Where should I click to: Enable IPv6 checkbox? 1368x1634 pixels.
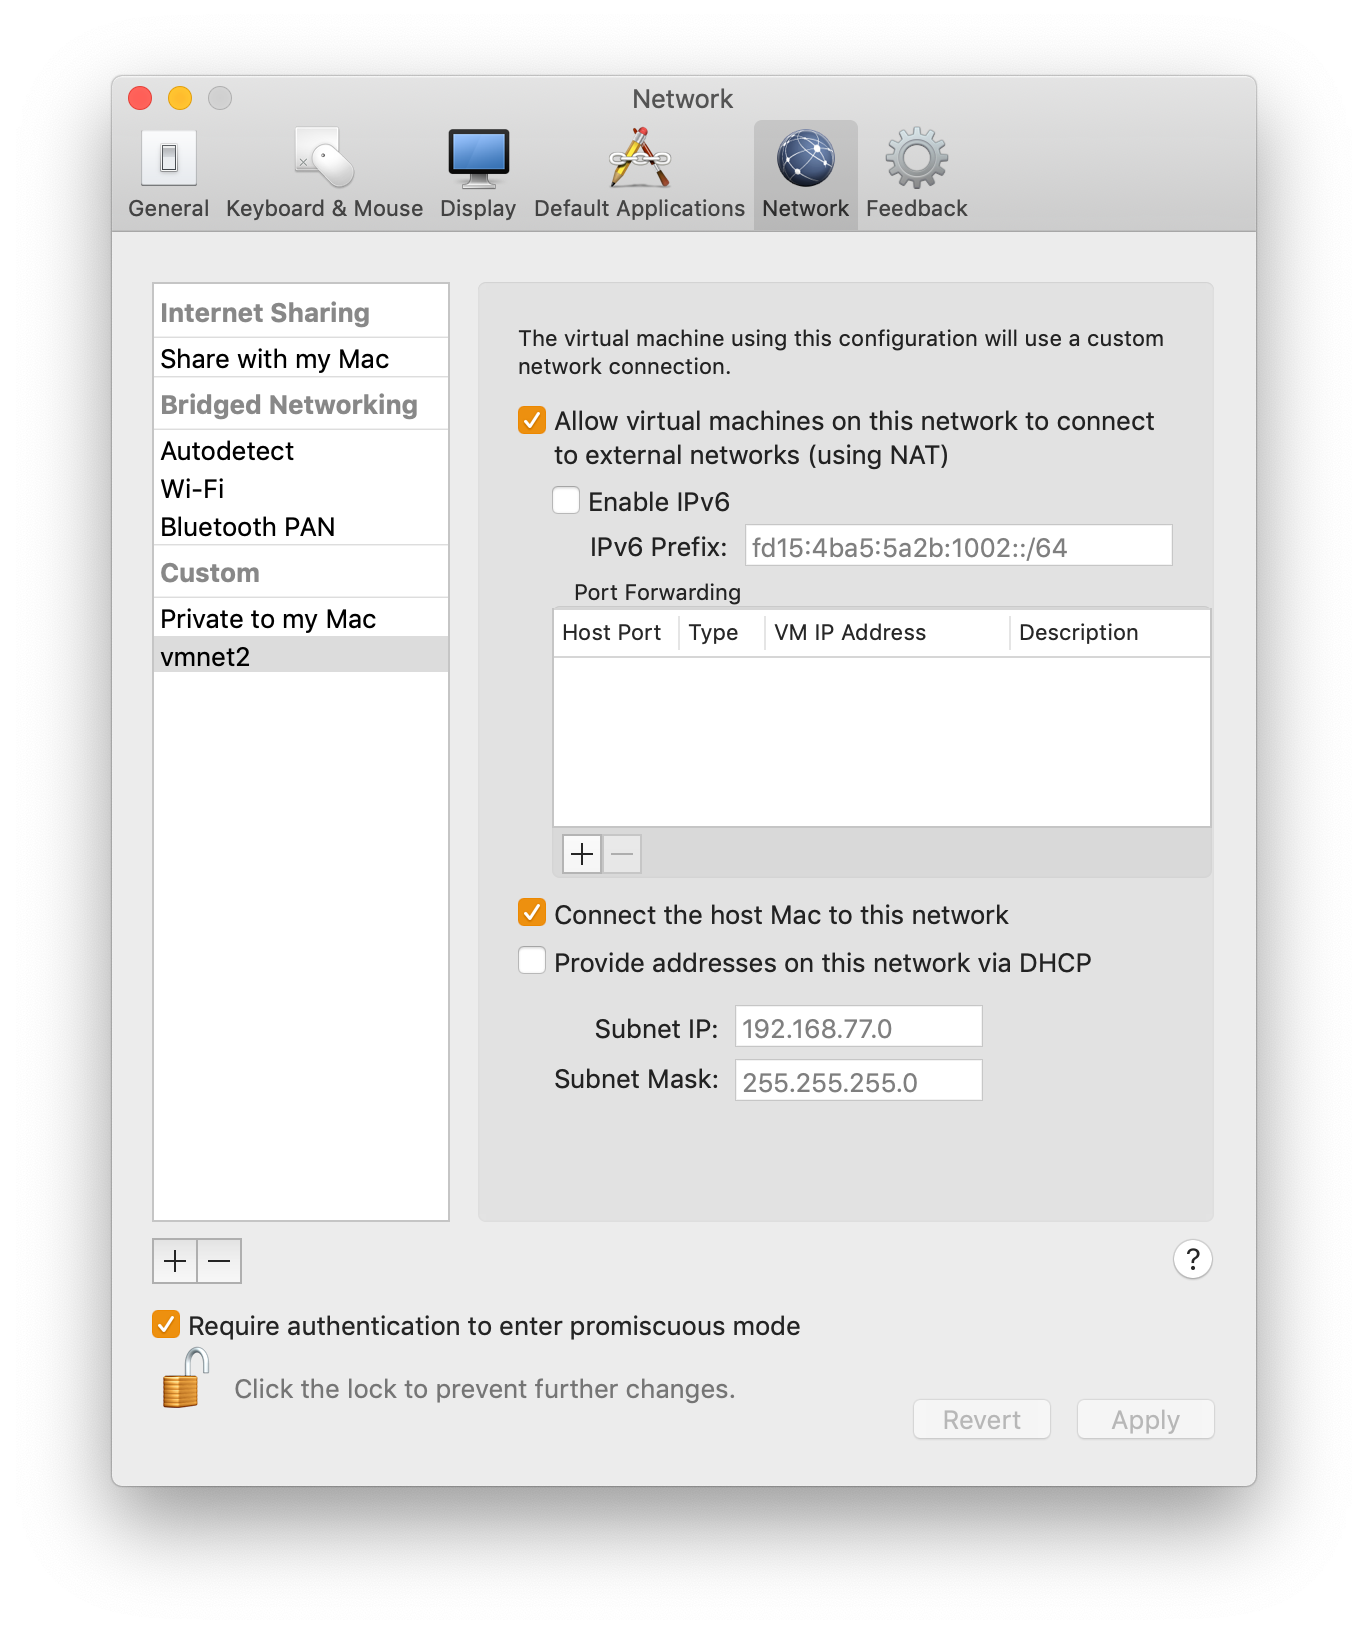point(566,500)
